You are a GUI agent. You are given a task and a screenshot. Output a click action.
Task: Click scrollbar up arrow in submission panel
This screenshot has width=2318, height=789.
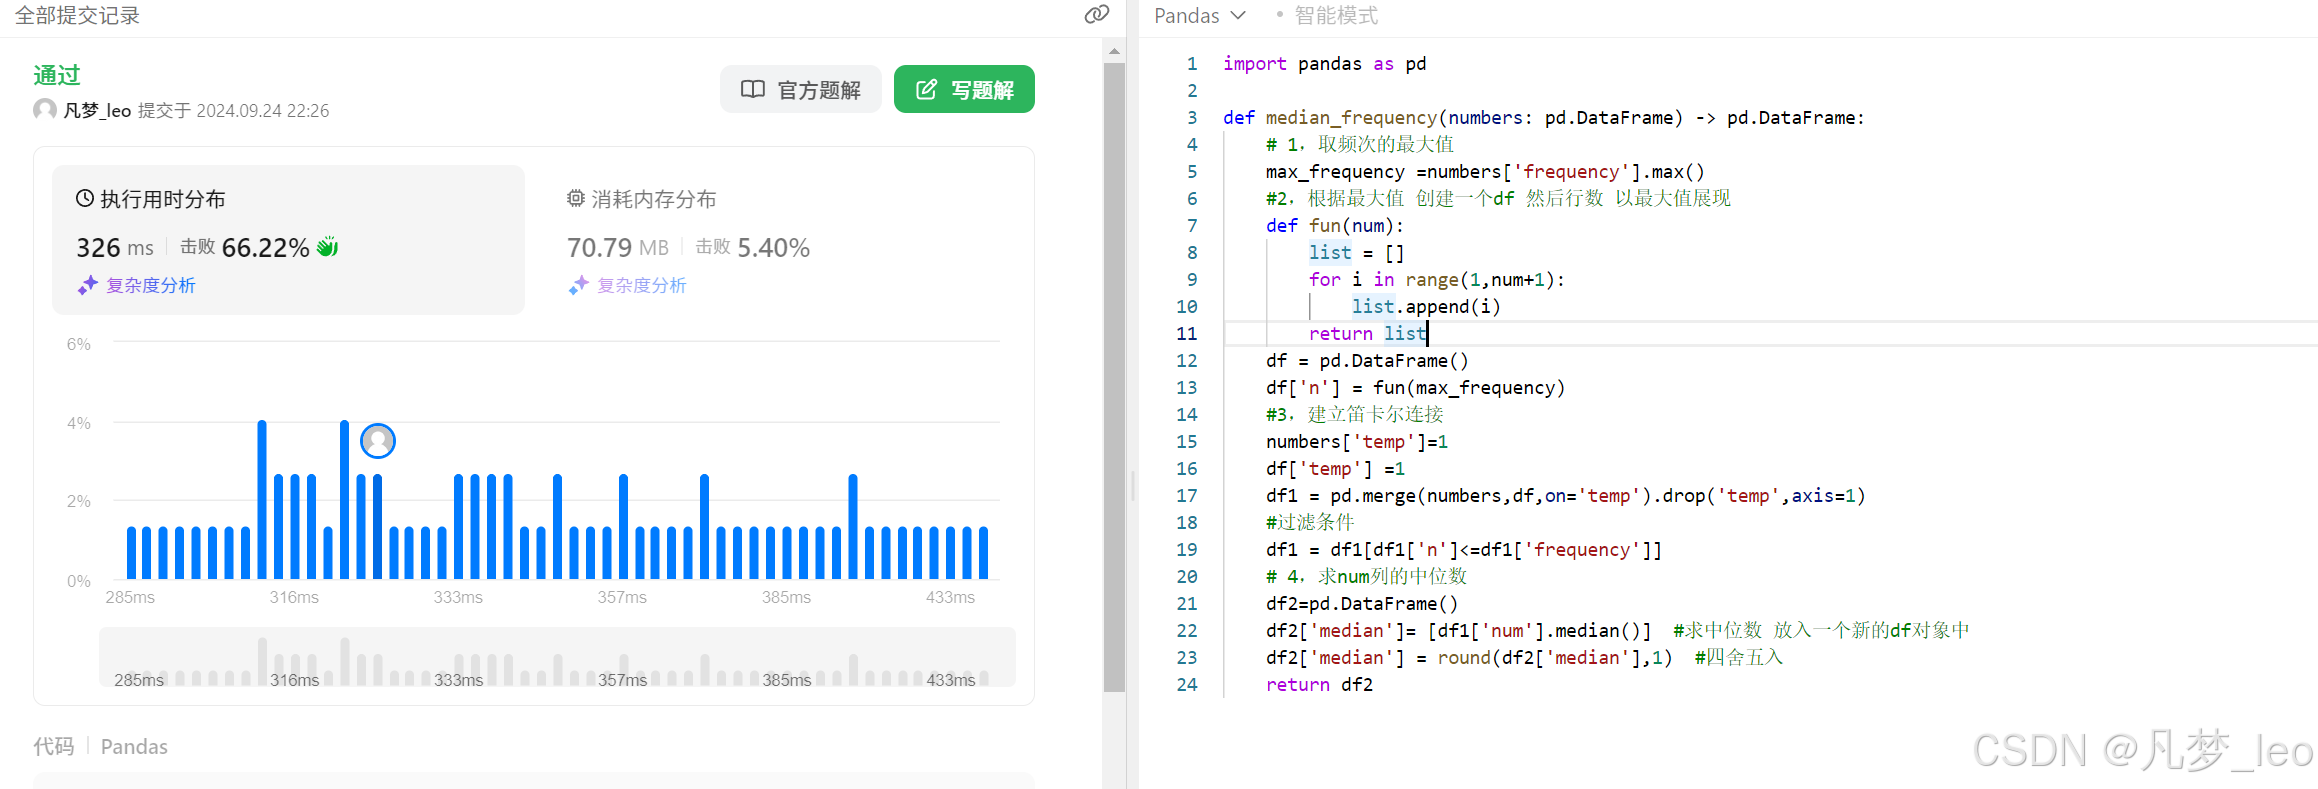click(1114, 50)
